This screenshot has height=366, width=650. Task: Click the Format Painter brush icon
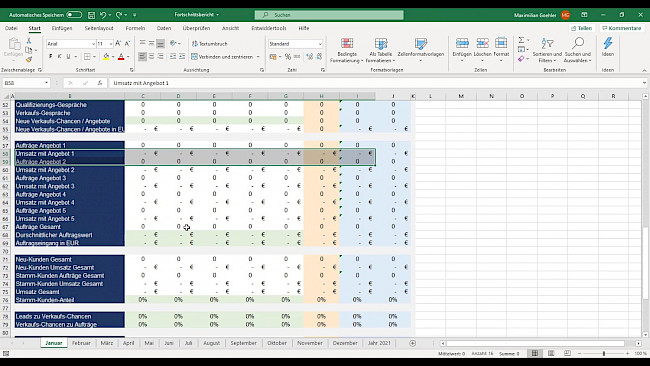[29, 60]
